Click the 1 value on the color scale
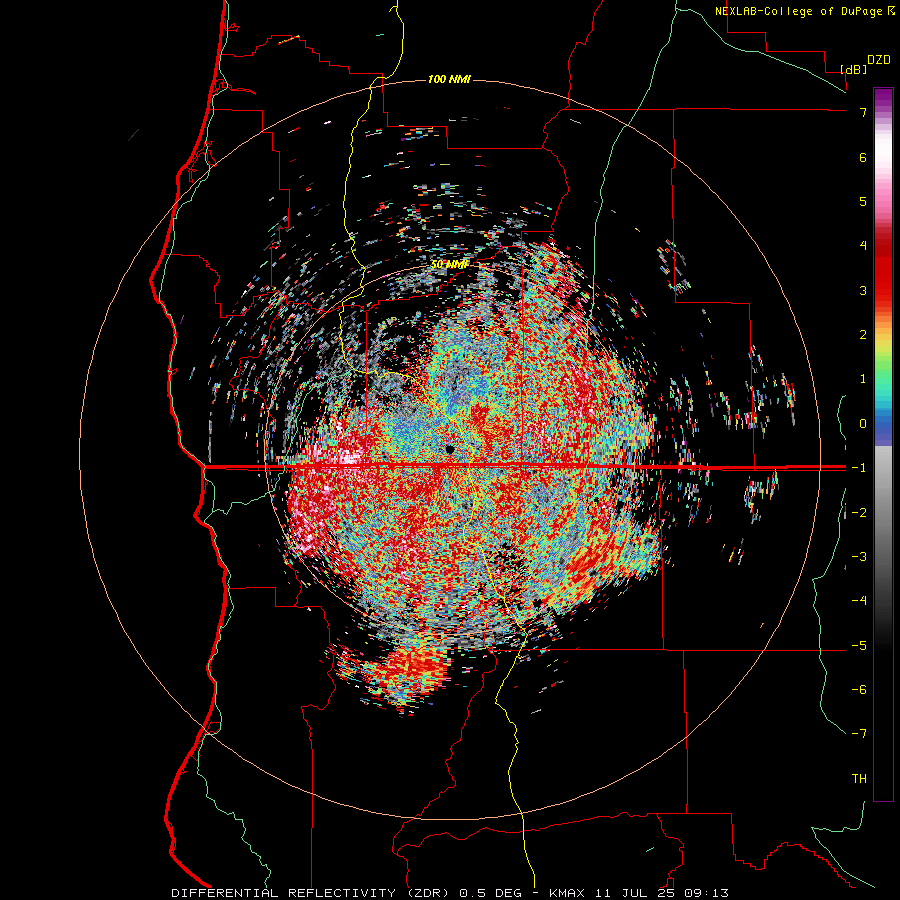The height and width of the screenshot is (900, 900). coord(863,379)
